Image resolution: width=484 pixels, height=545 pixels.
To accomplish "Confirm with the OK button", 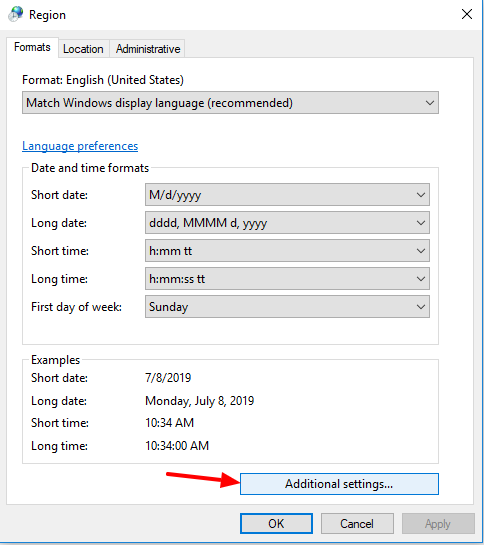I will tap(276, 523).
